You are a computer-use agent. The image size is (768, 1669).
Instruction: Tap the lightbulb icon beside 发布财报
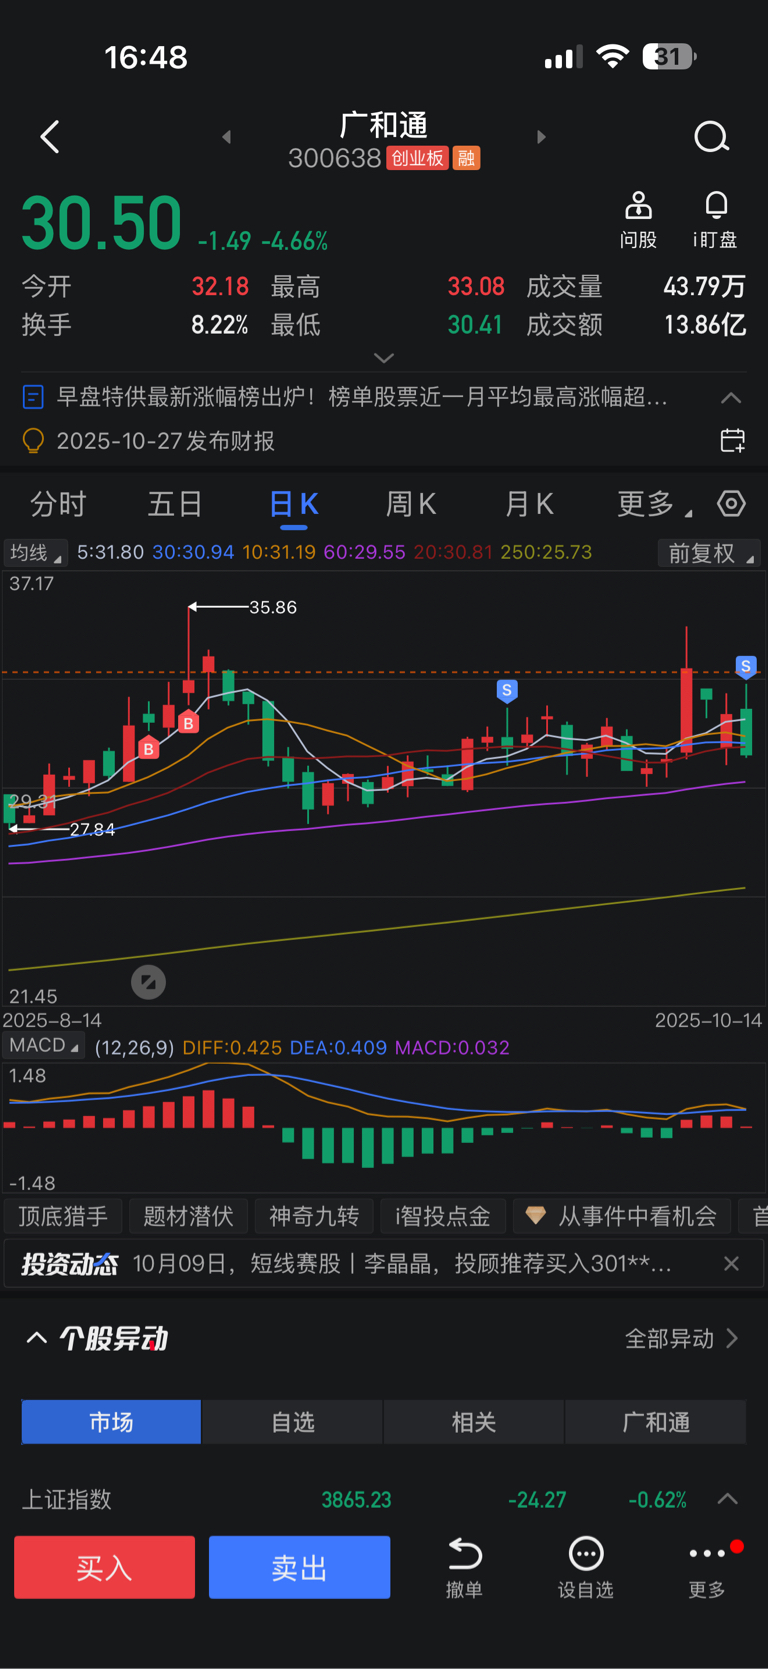33,441
